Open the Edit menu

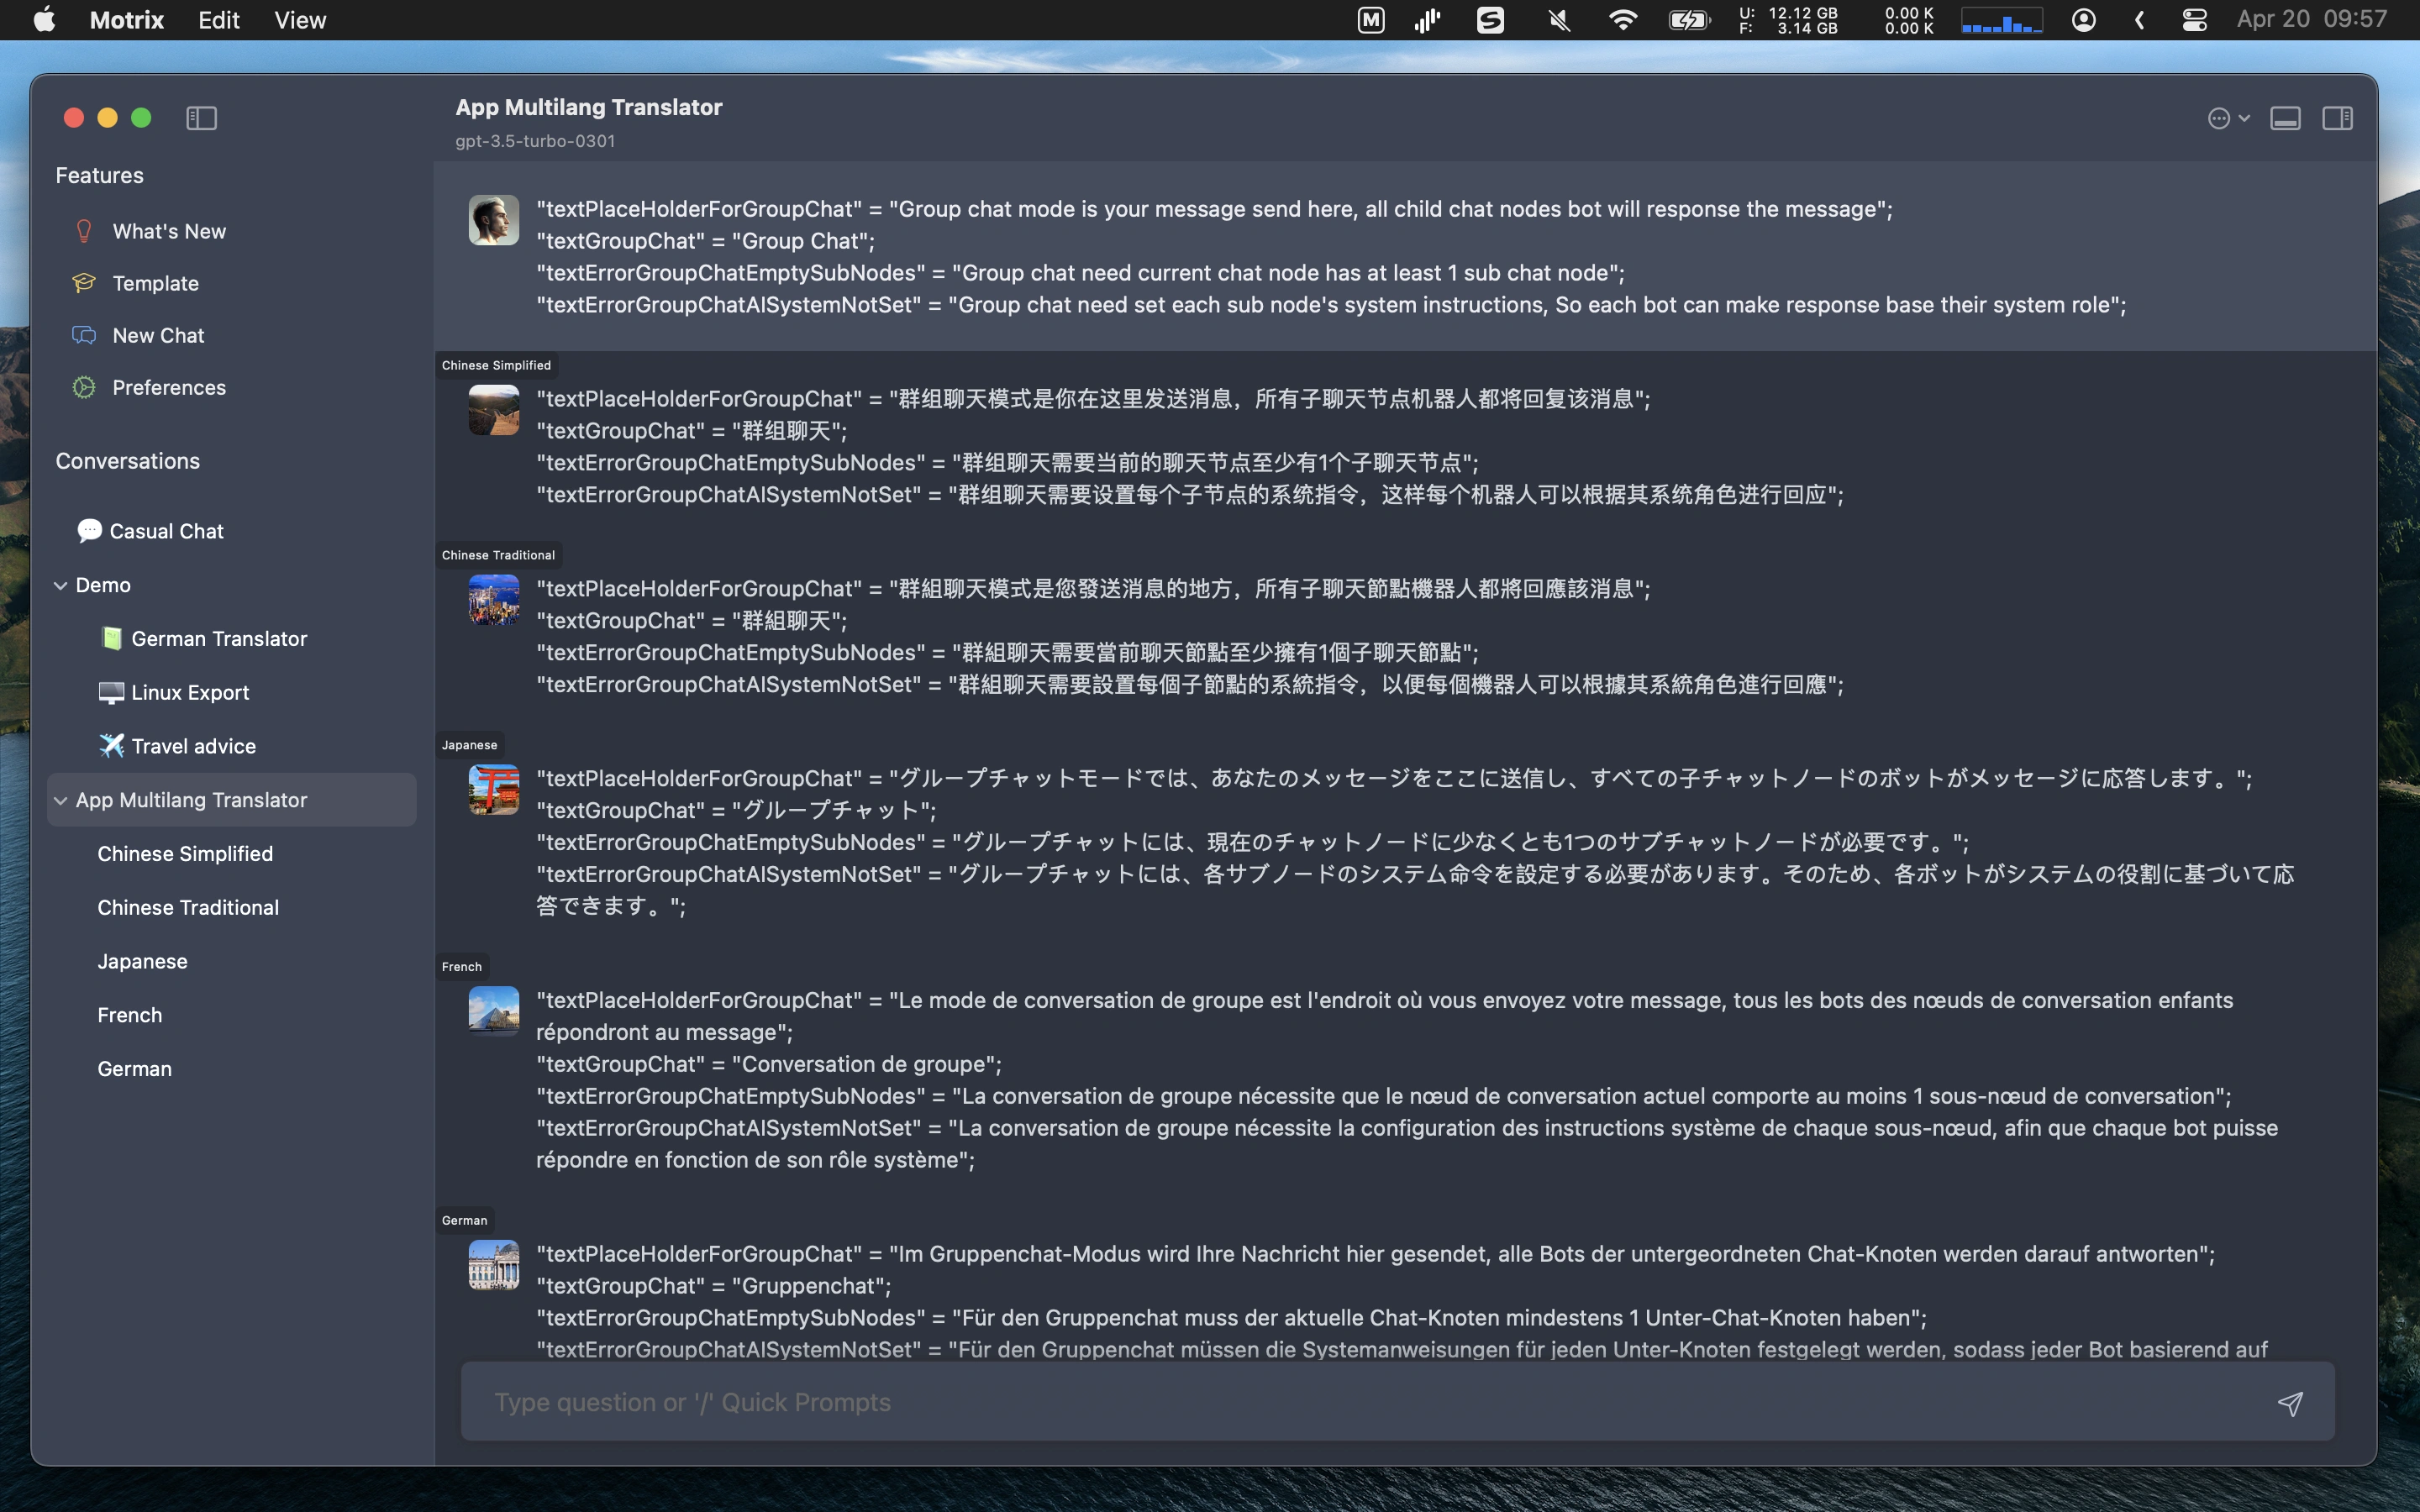[x=218, y=20]
